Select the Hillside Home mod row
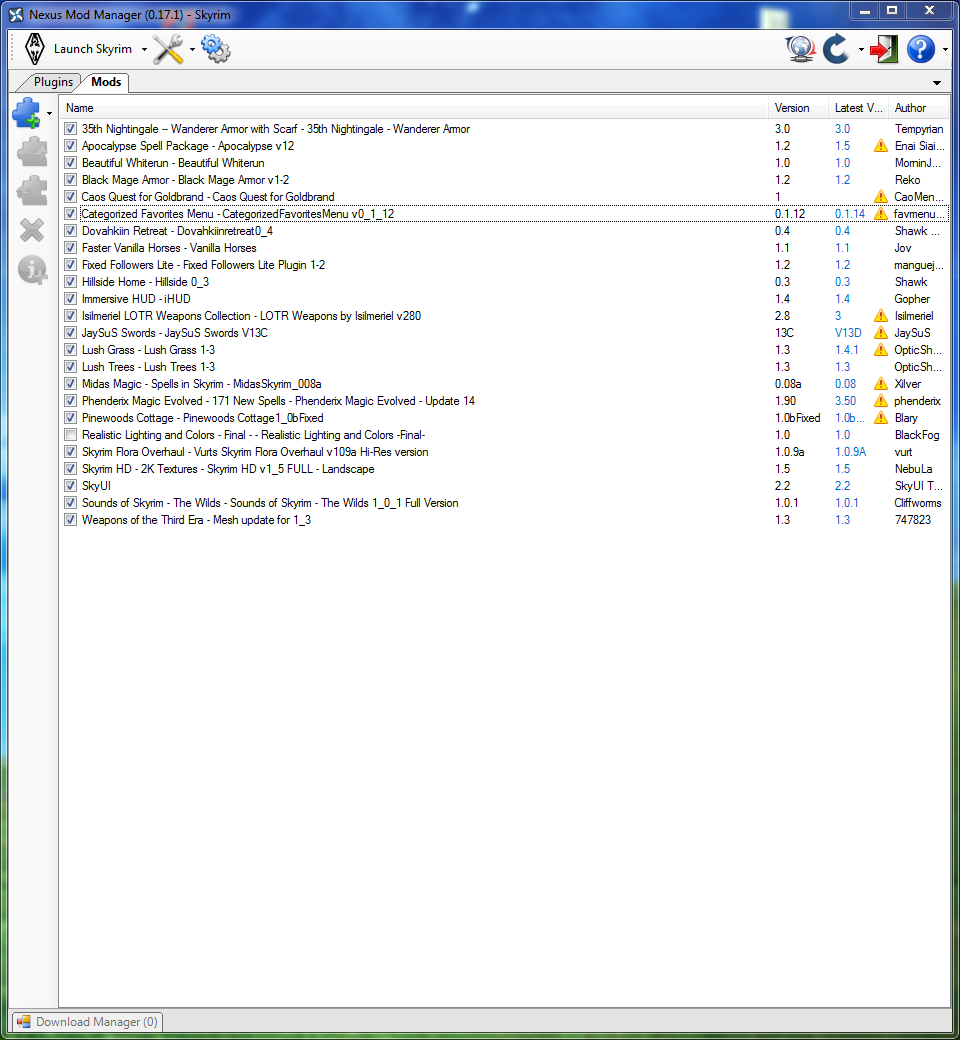960x1040 pixels. tap(504, 282)
